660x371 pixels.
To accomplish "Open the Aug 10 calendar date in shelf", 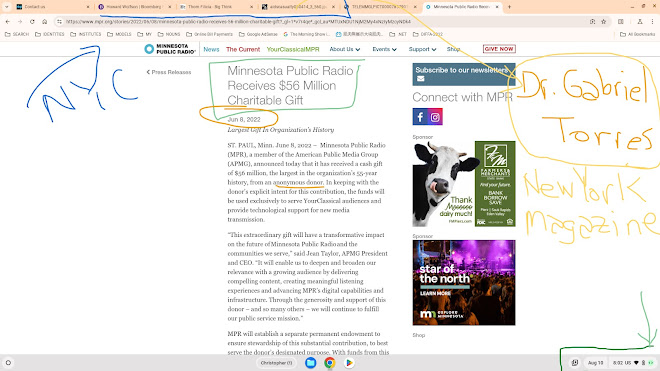I will 595,363.
